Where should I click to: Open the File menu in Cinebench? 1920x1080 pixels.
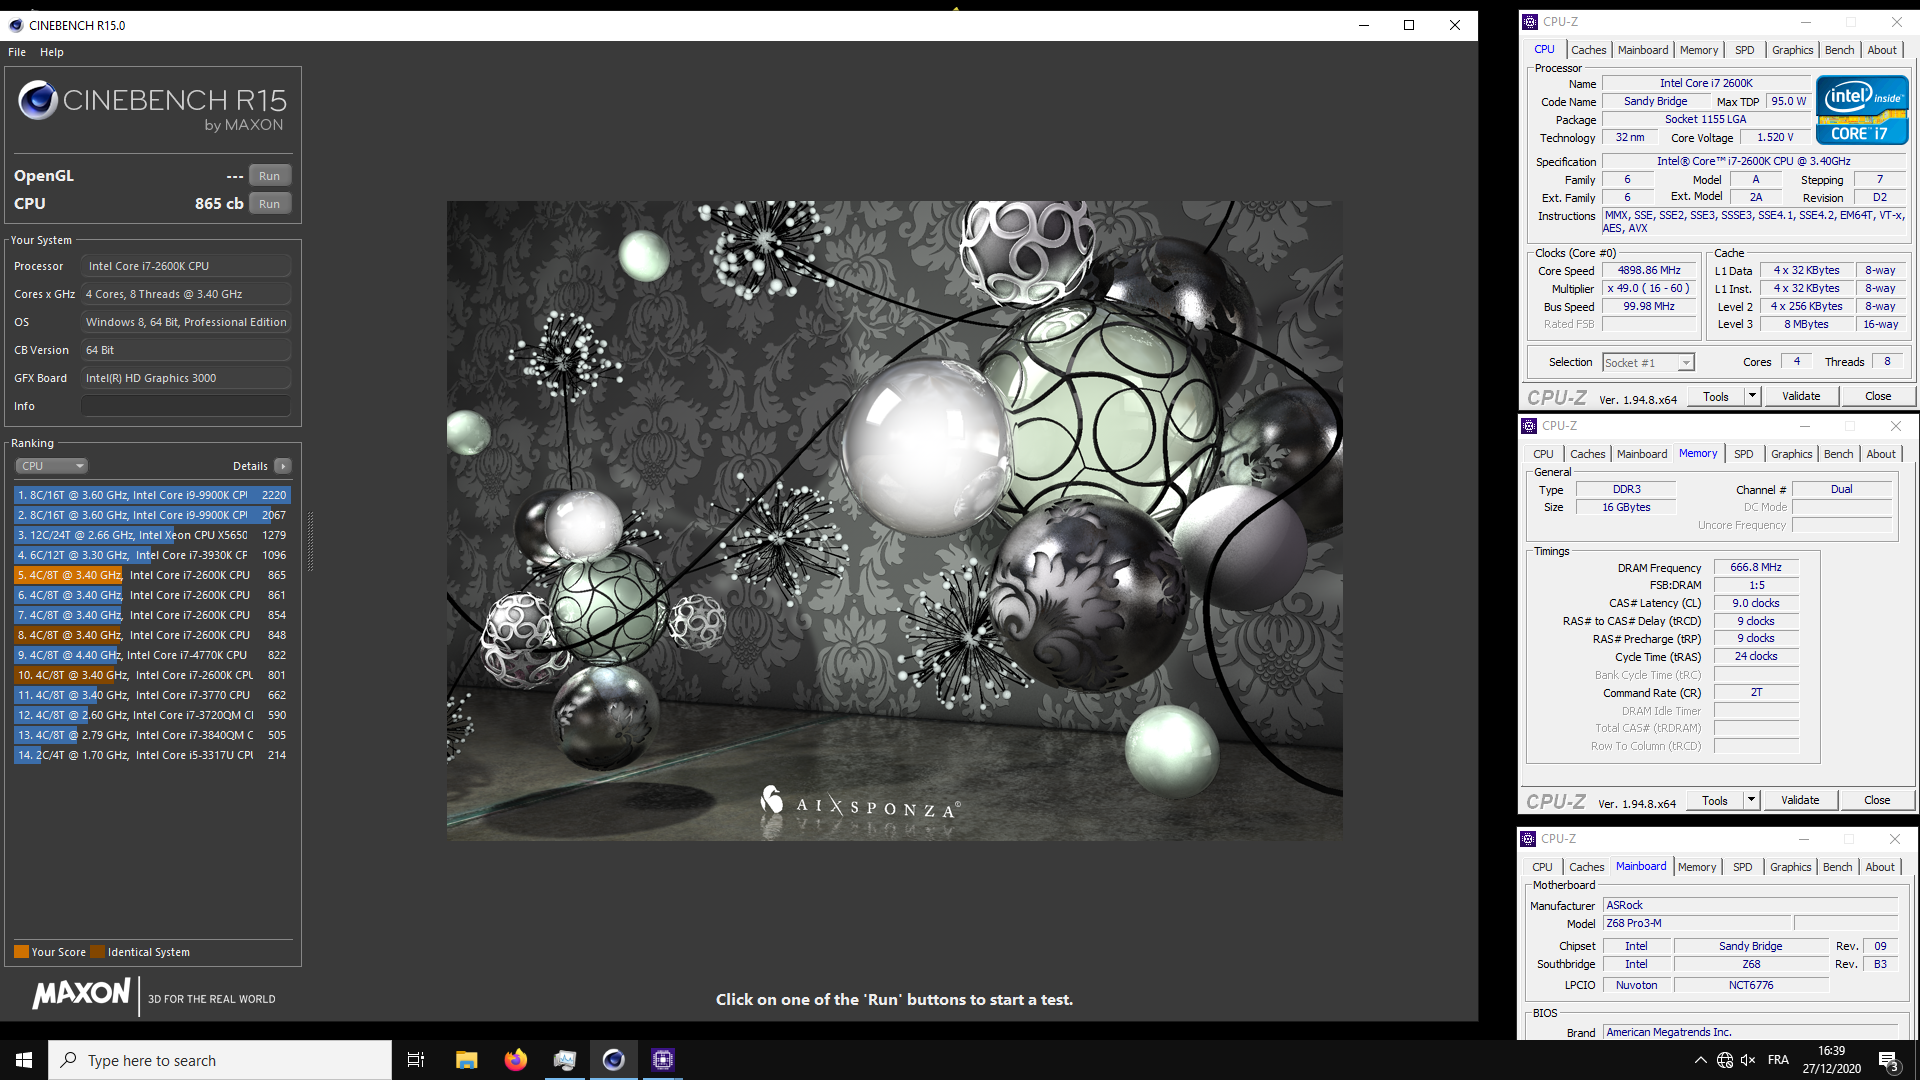click(17, 52)
